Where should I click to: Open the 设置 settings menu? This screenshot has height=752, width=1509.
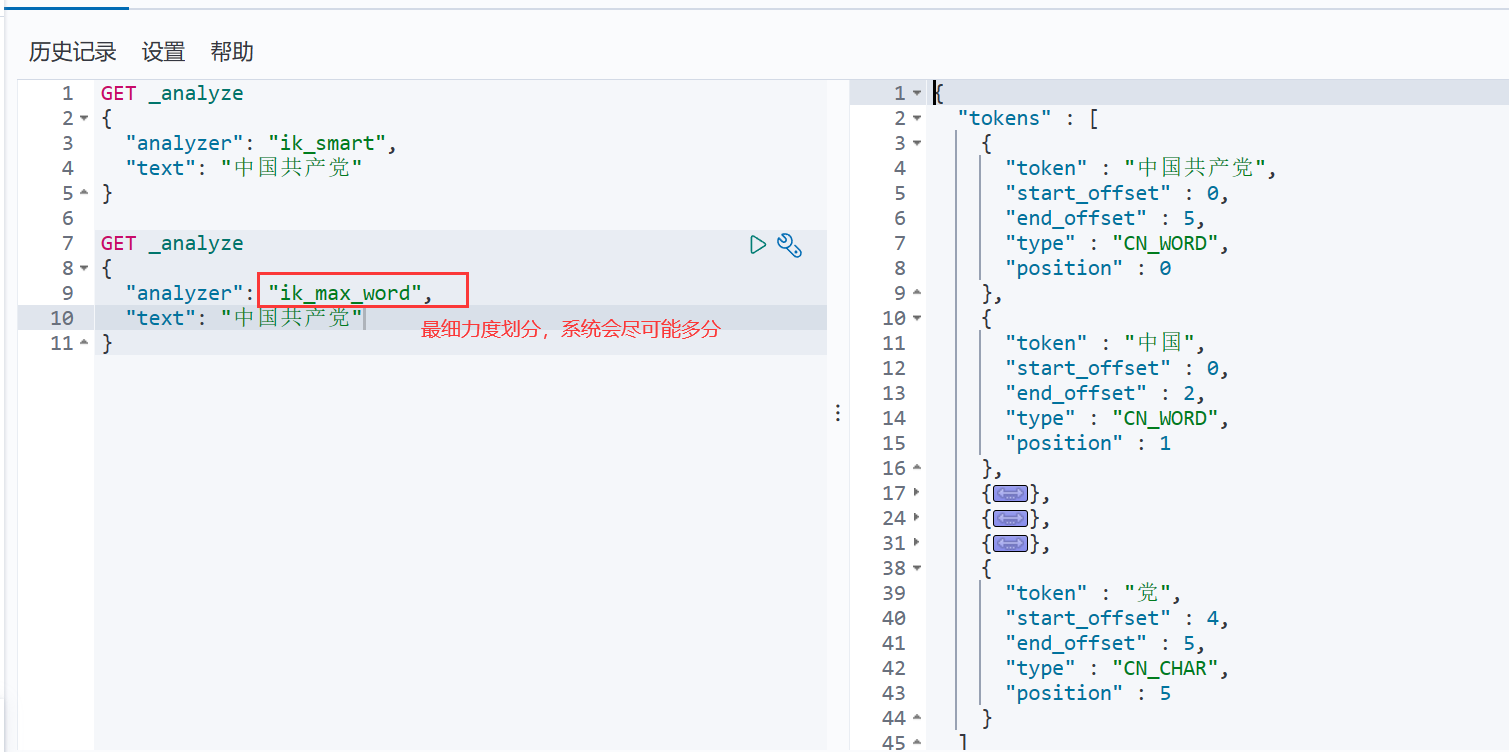163,52
